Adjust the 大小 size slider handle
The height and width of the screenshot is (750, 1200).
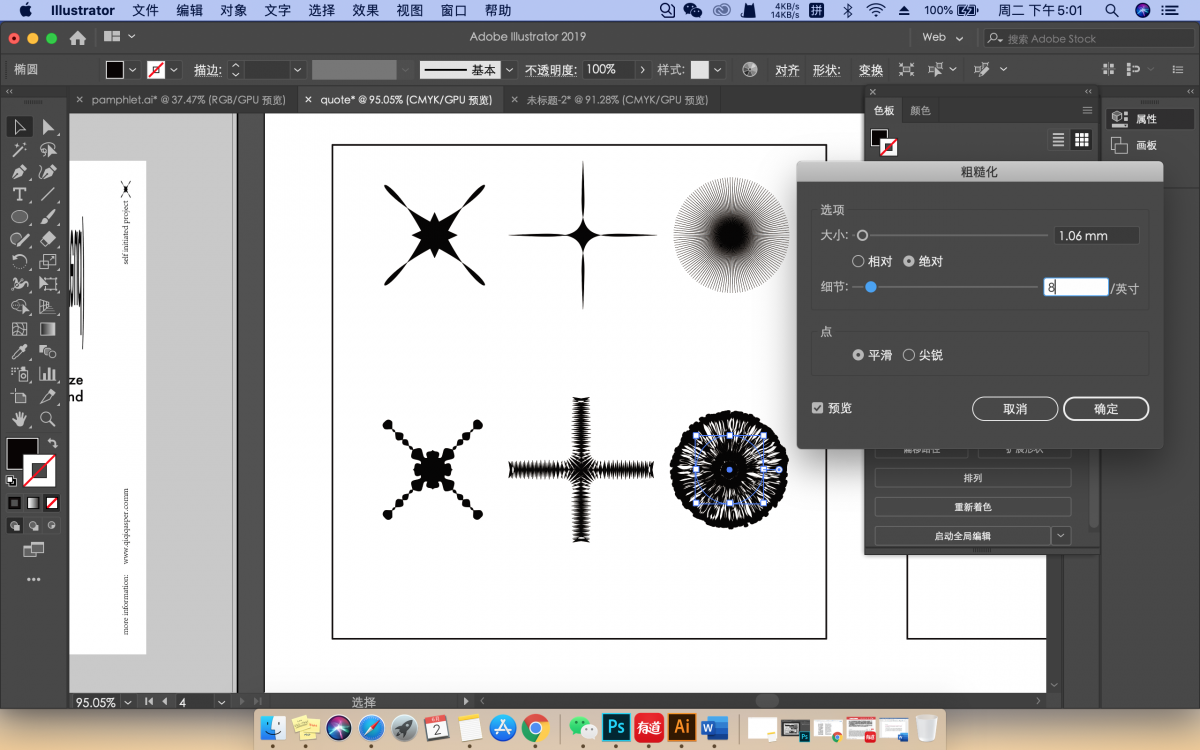(x=862, y=236)
